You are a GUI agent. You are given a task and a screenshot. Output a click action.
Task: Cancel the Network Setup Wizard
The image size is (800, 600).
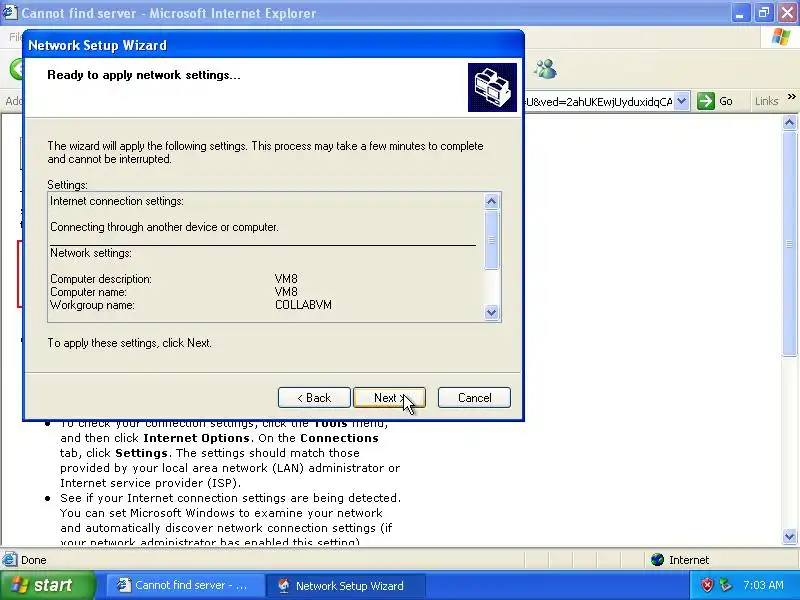[474, 397]
